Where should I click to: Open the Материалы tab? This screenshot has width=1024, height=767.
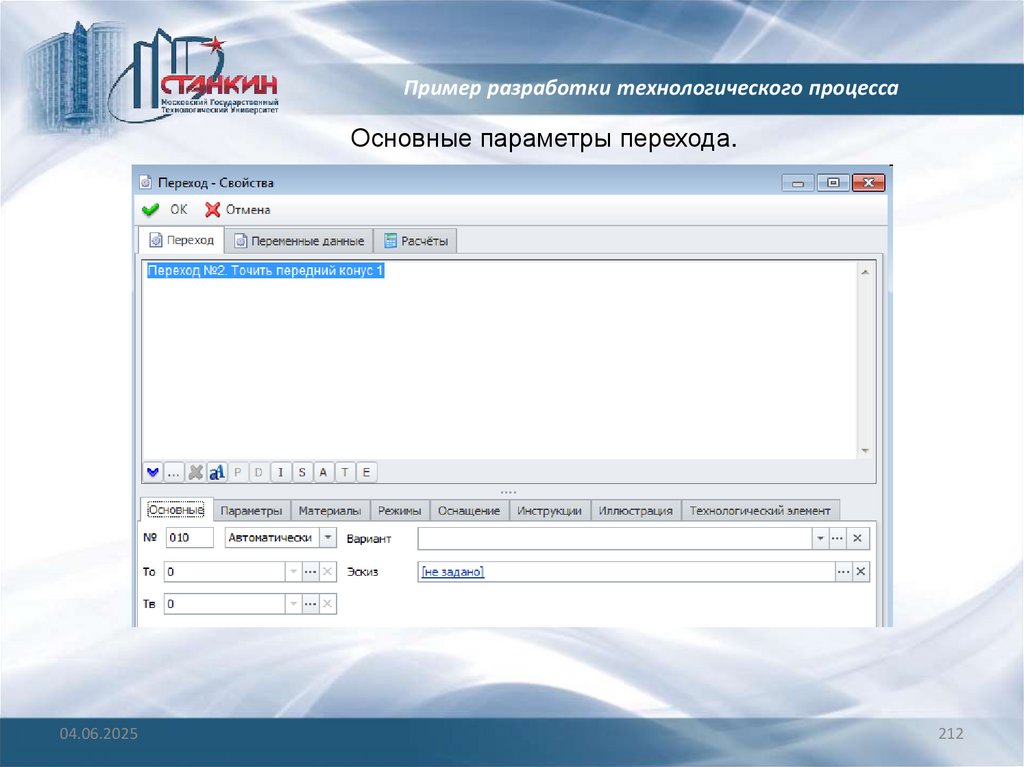[330, 511]
